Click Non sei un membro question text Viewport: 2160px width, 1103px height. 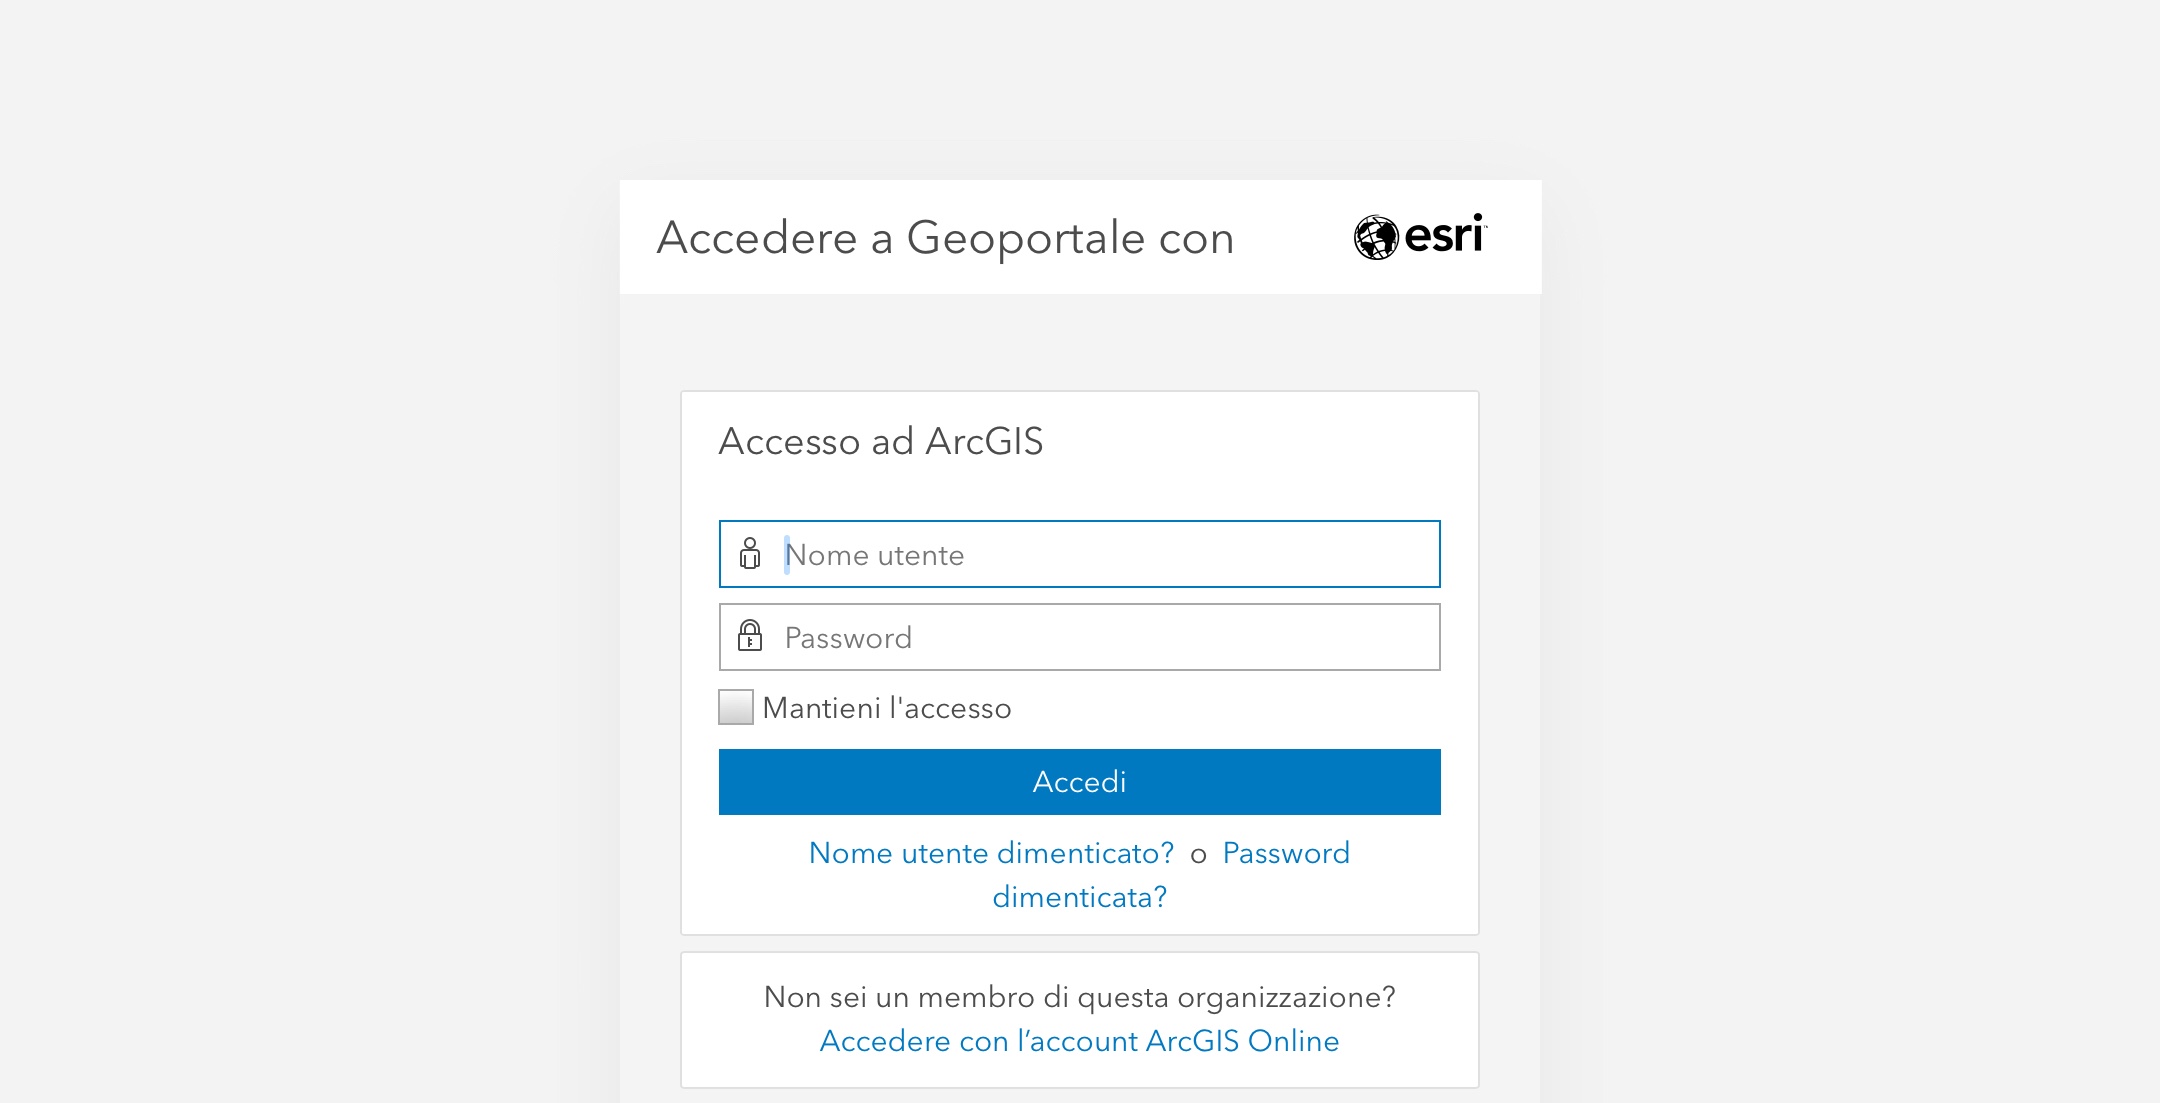click(1080, 997)
